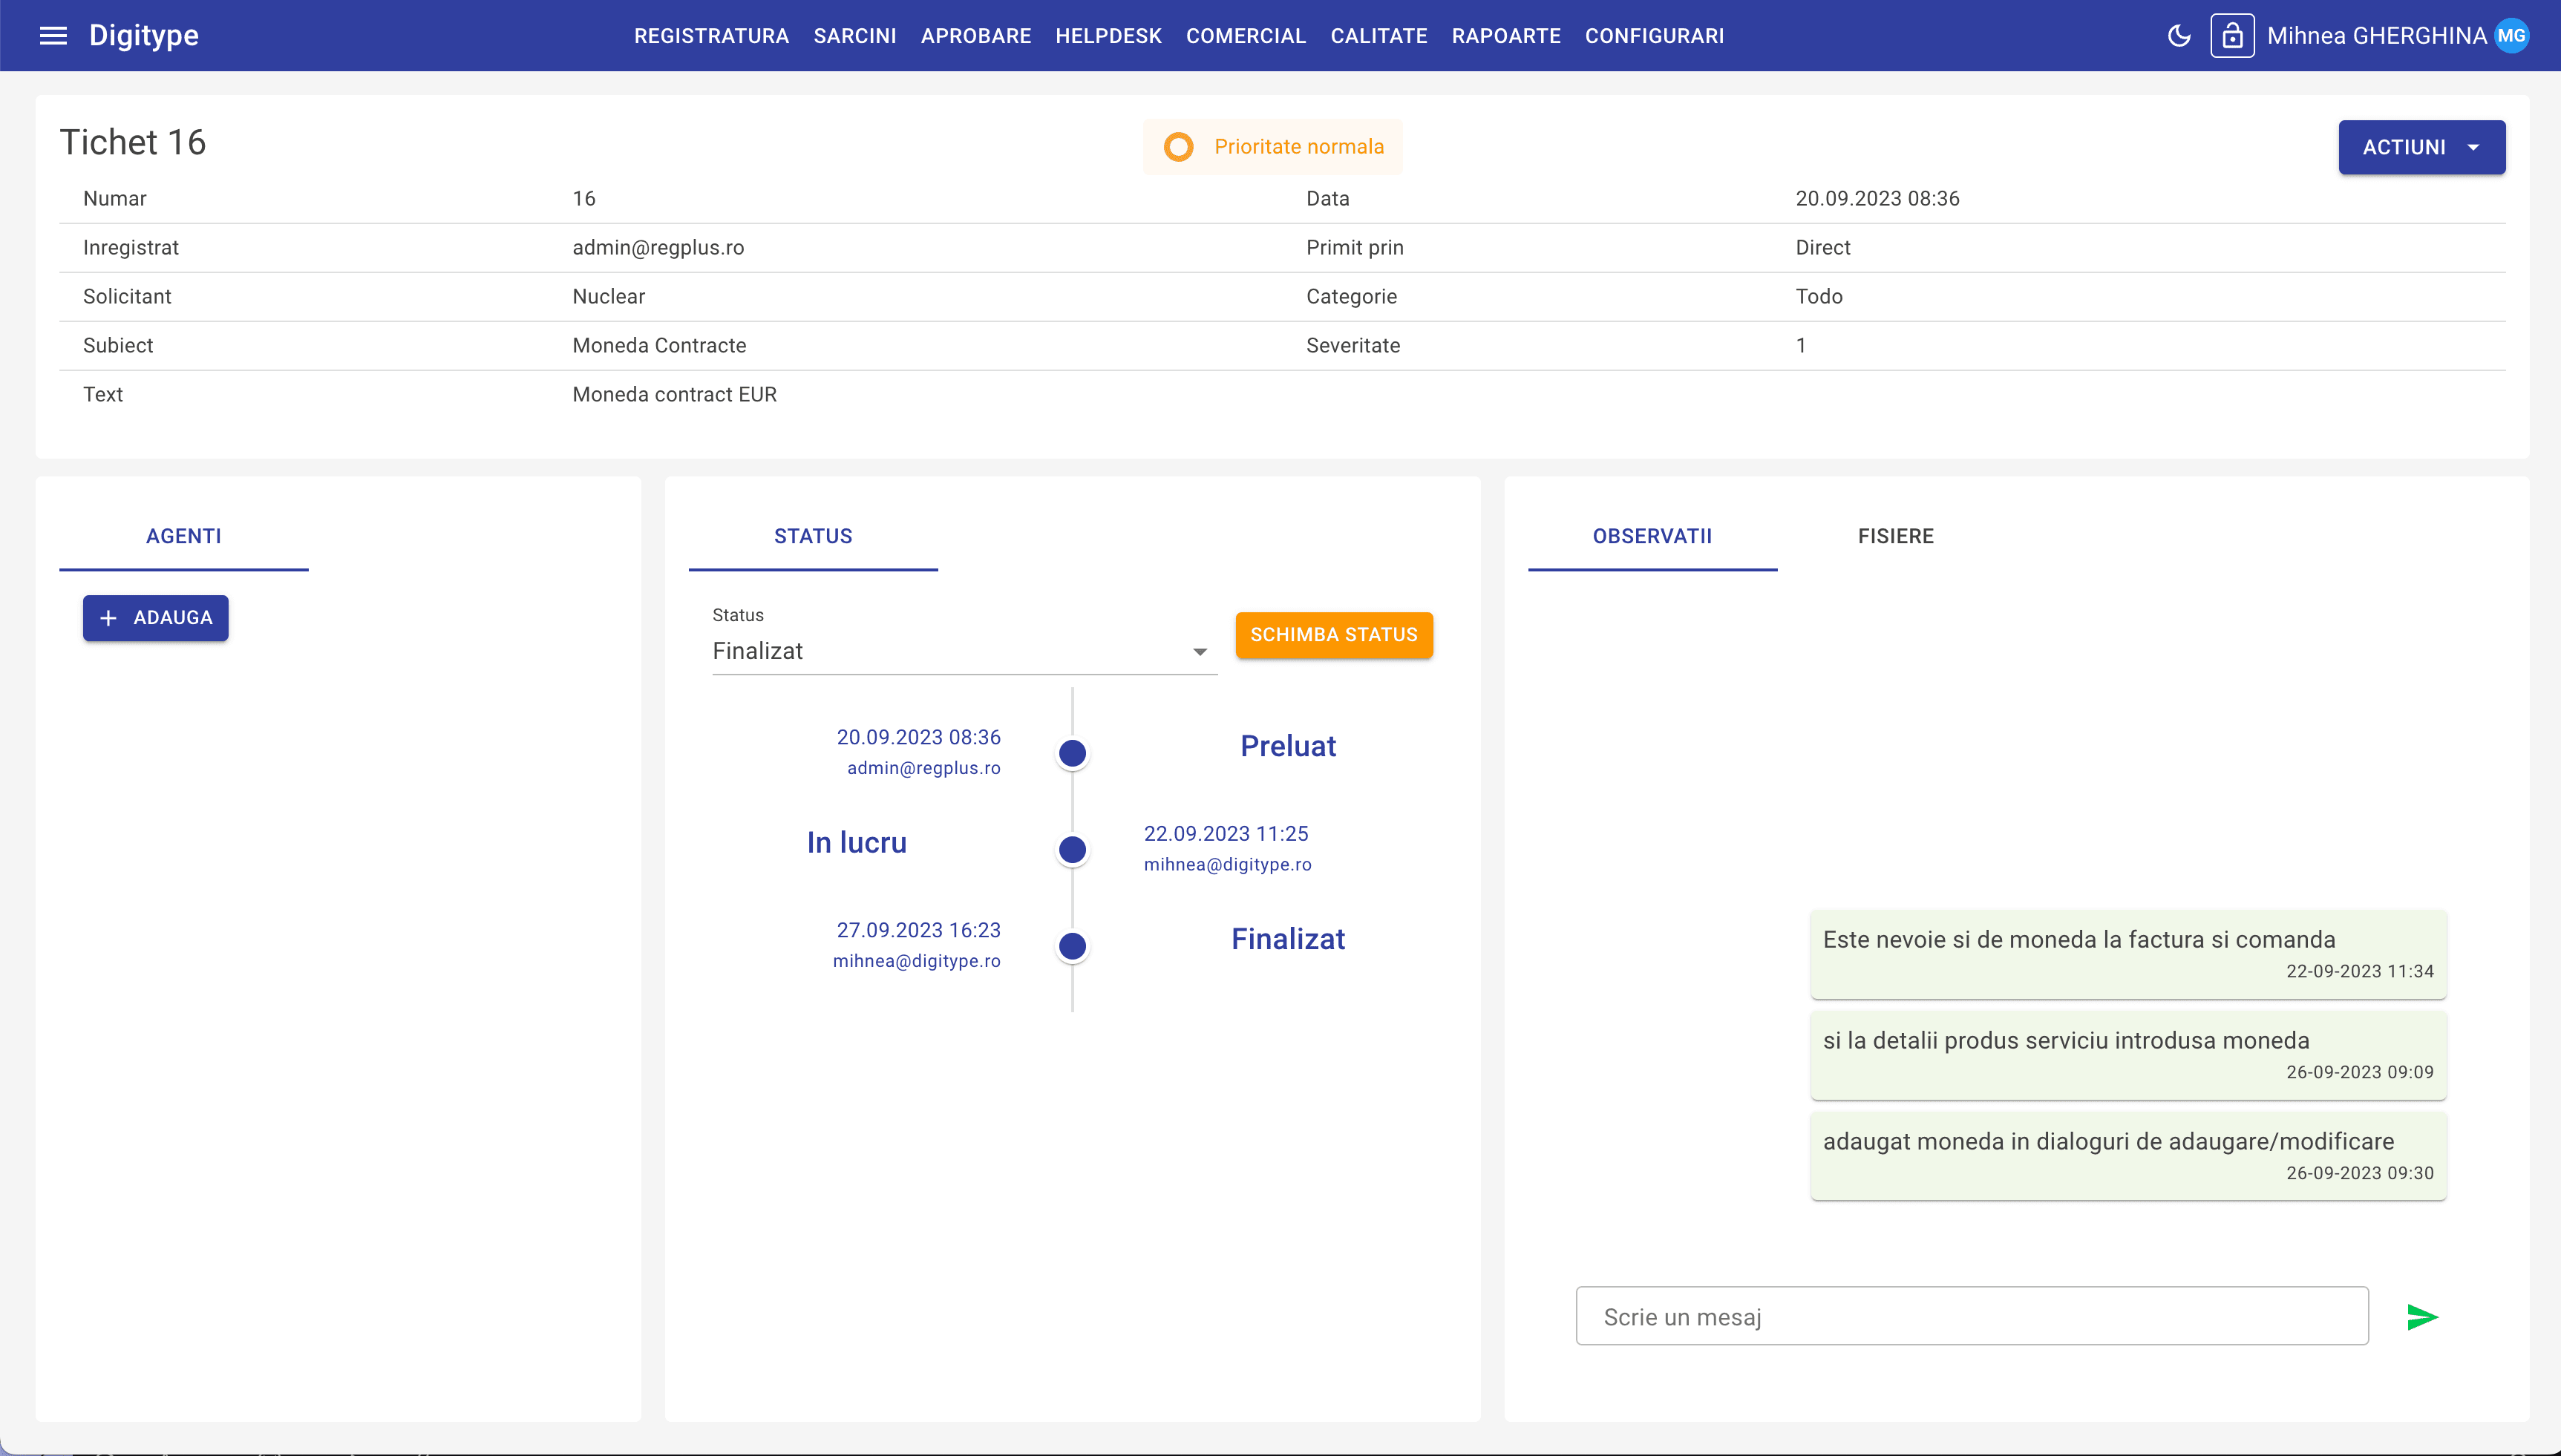Expand the arrow beside ACTIUNI
Screen dimensions: 2561x1456
(2473, 146)
